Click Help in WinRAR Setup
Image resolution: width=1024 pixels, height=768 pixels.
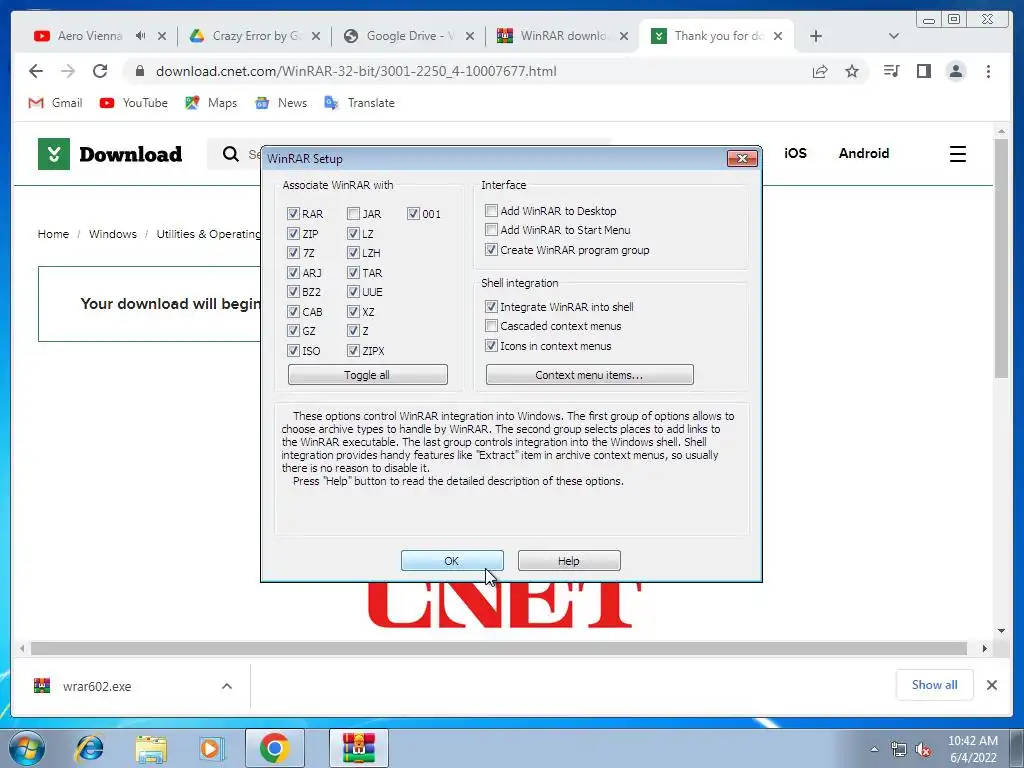click(569, 560)
